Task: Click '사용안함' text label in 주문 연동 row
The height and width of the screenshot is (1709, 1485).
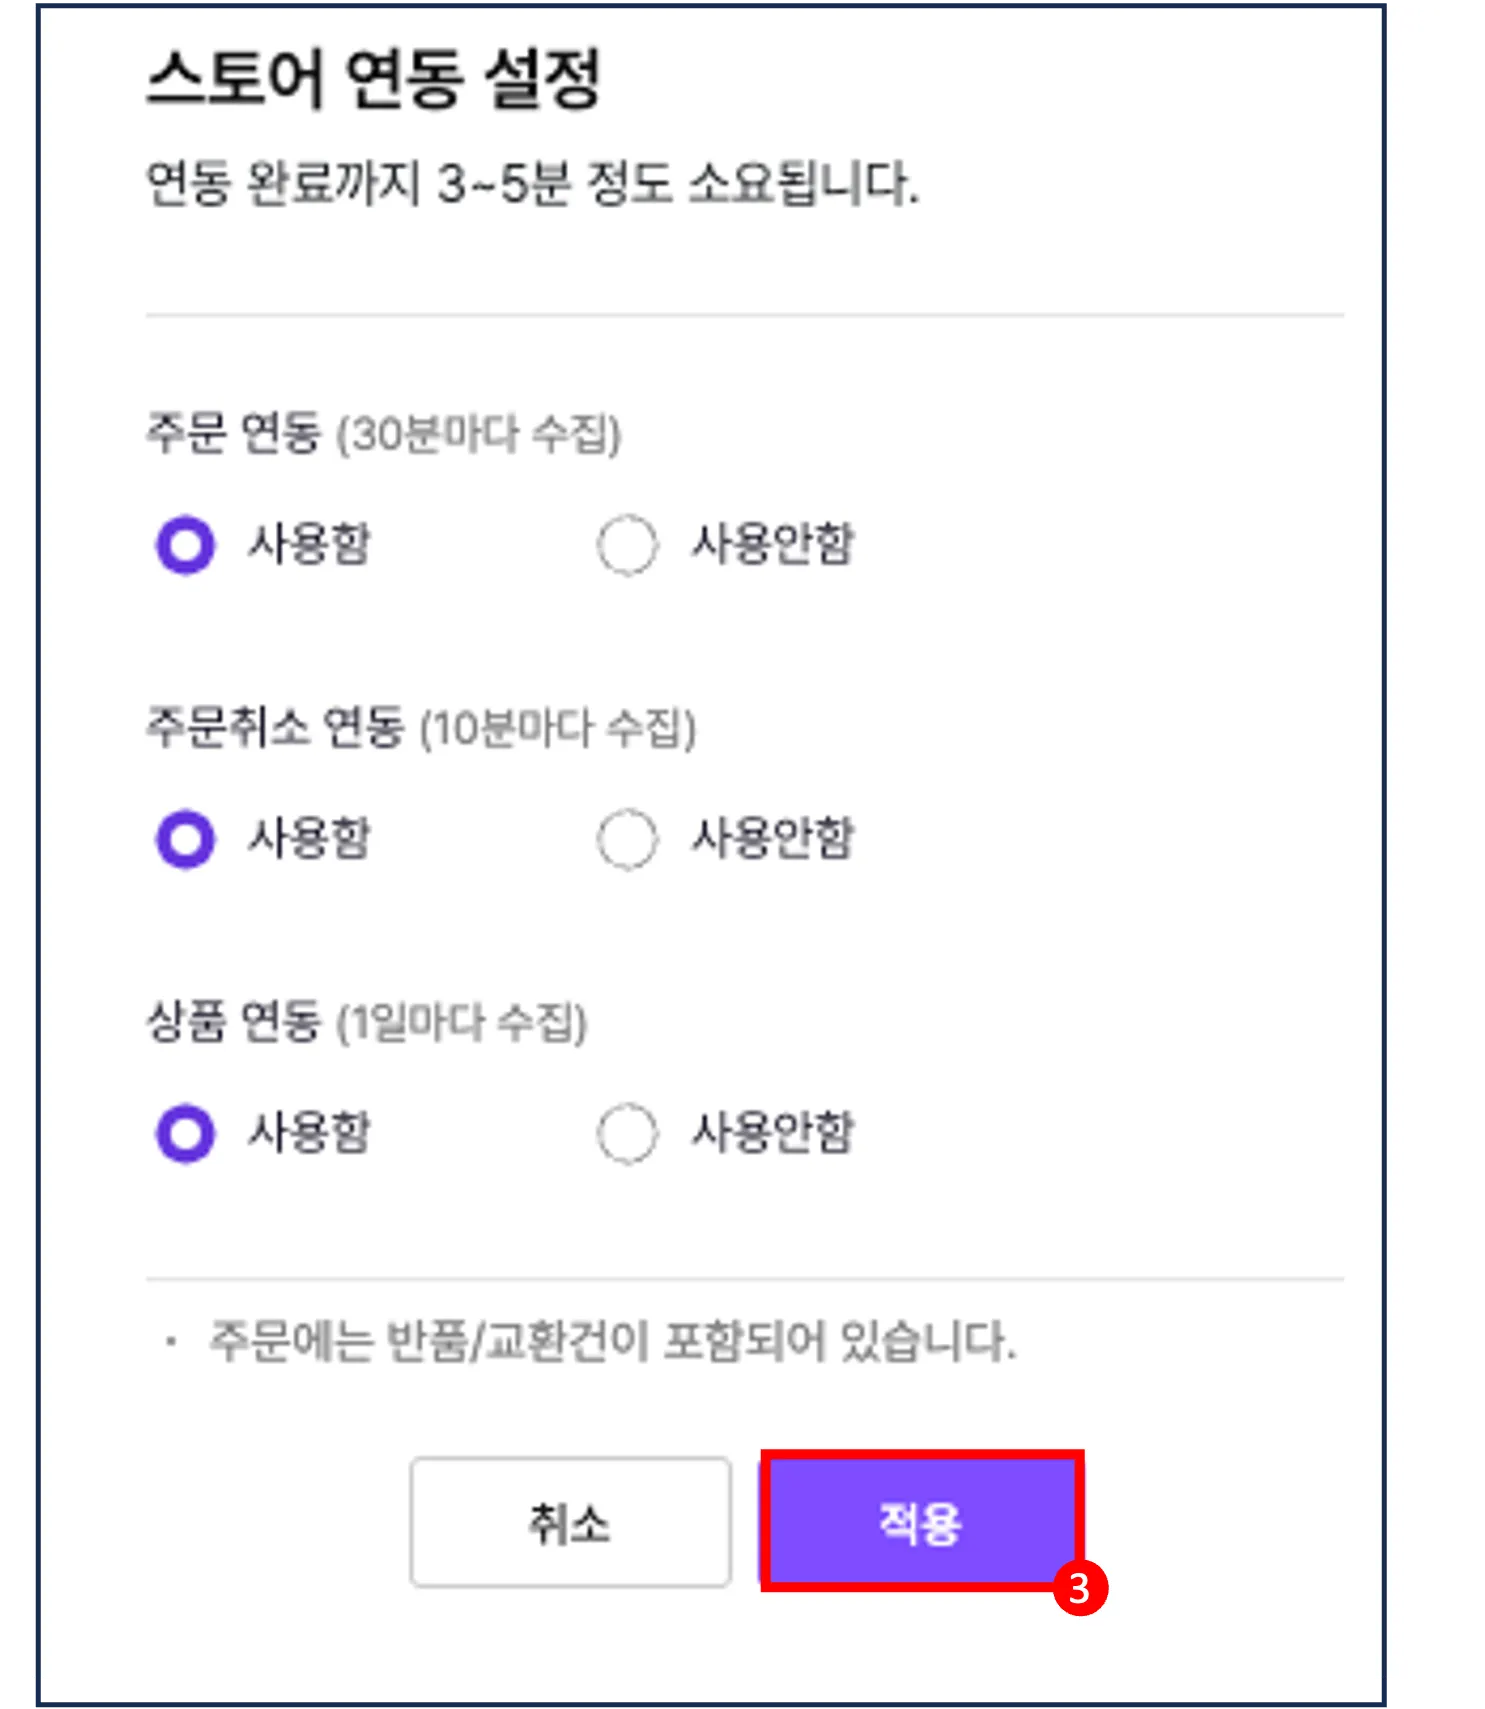Action: point(772,545)
